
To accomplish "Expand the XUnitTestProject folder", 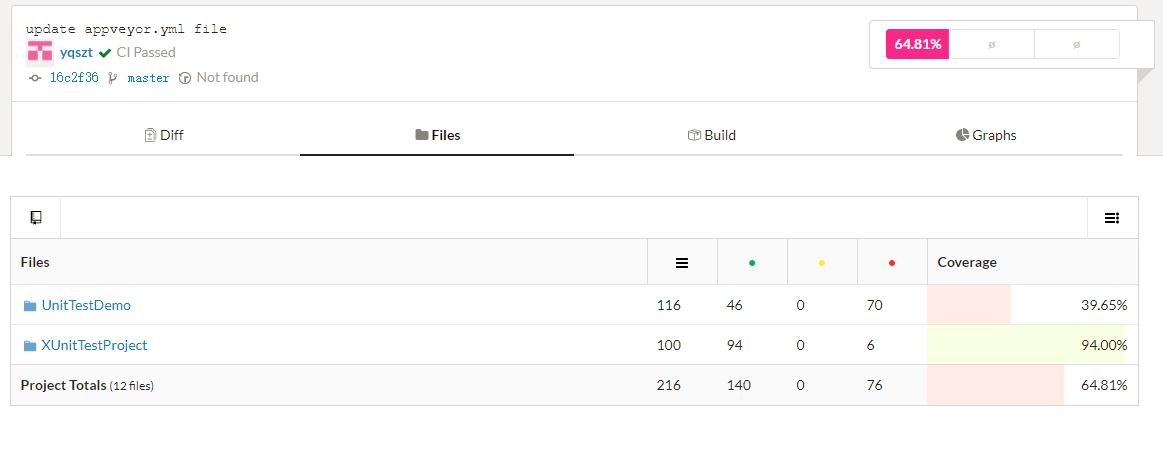I will click(94, 345).
